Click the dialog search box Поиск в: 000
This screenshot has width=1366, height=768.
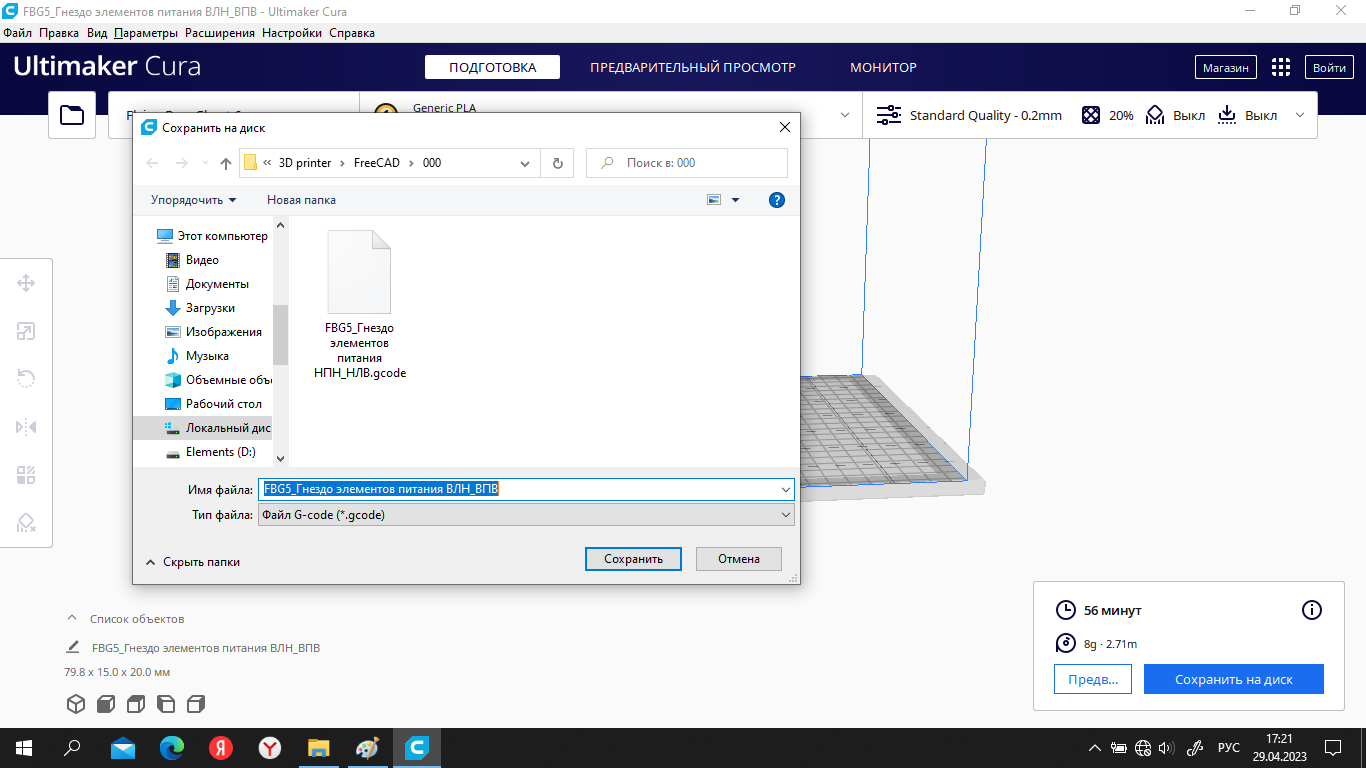pyautogui.click(x=687, y=163)
